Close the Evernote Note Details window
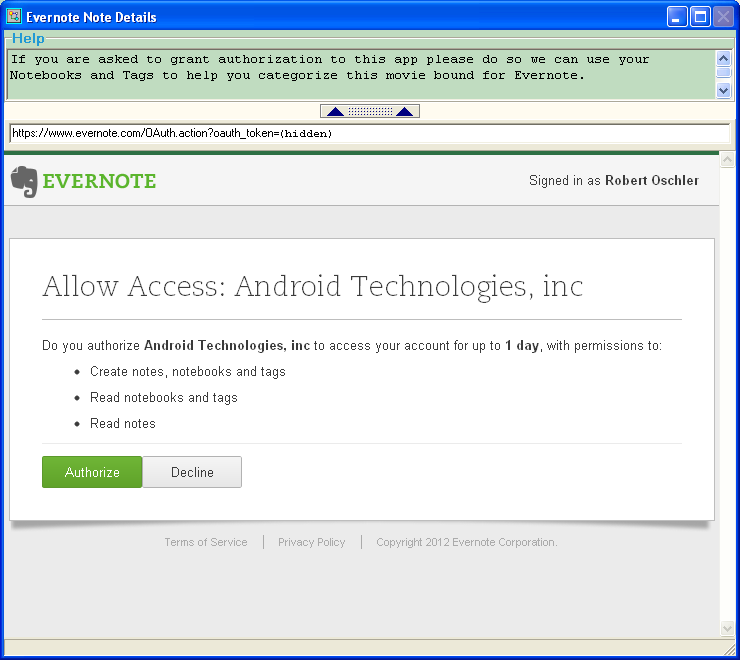This screenshot has width=740, height=660. coord(723,17)
